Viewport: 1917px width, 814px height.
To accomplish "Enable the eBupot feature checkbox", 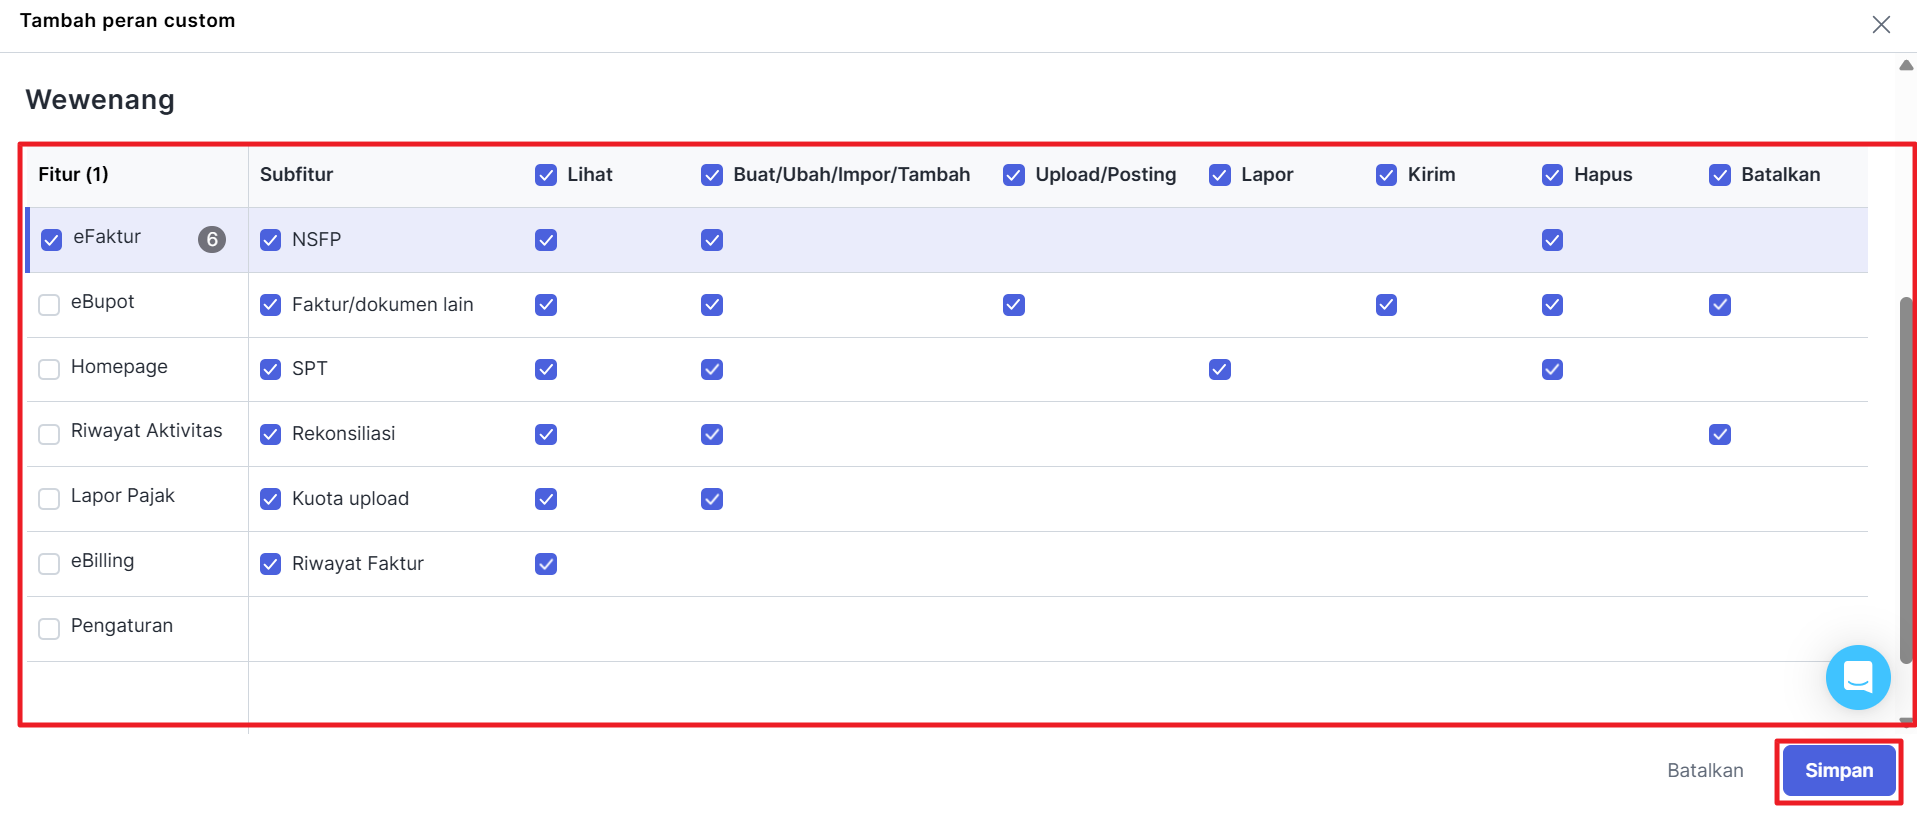I will (x=49, y=304).
